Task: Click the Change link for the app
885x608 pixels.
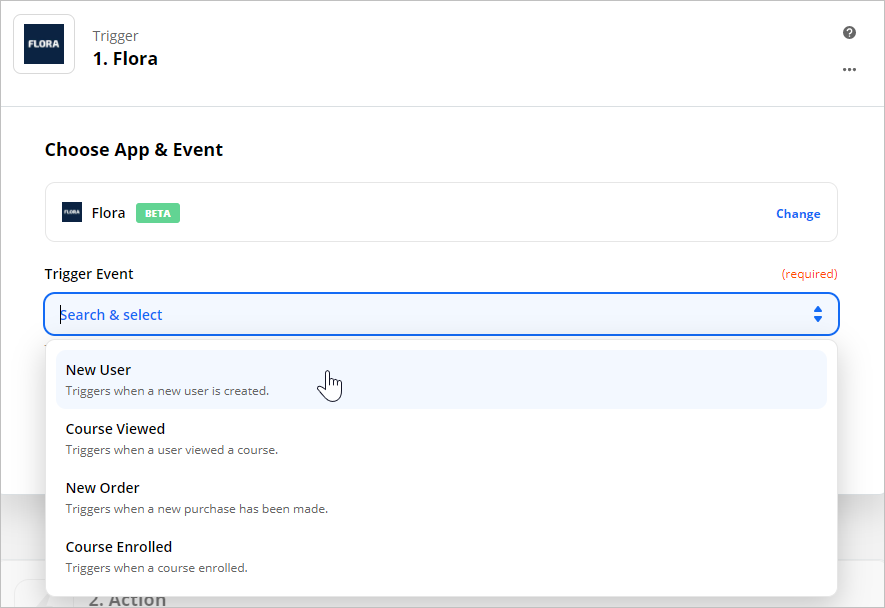Action: coord(798,214)
